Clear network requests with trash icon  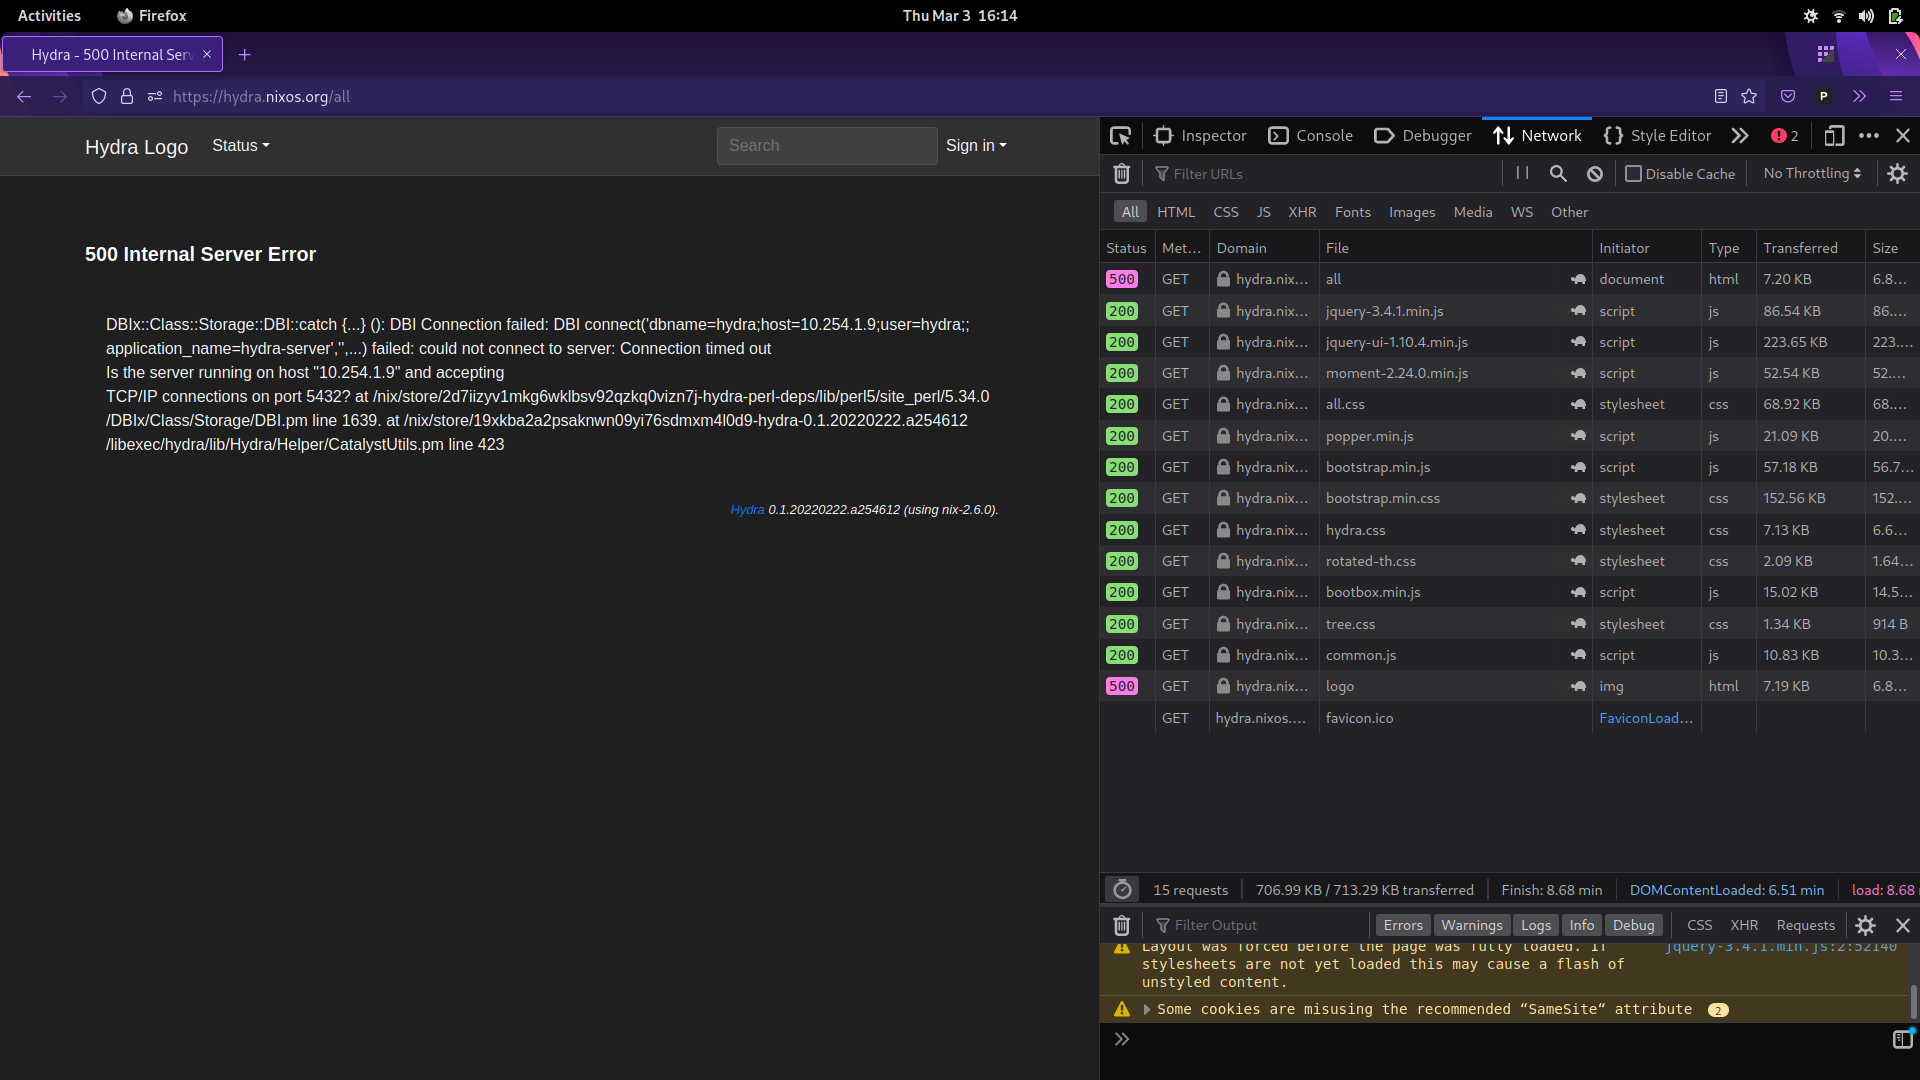[1122, 174]
